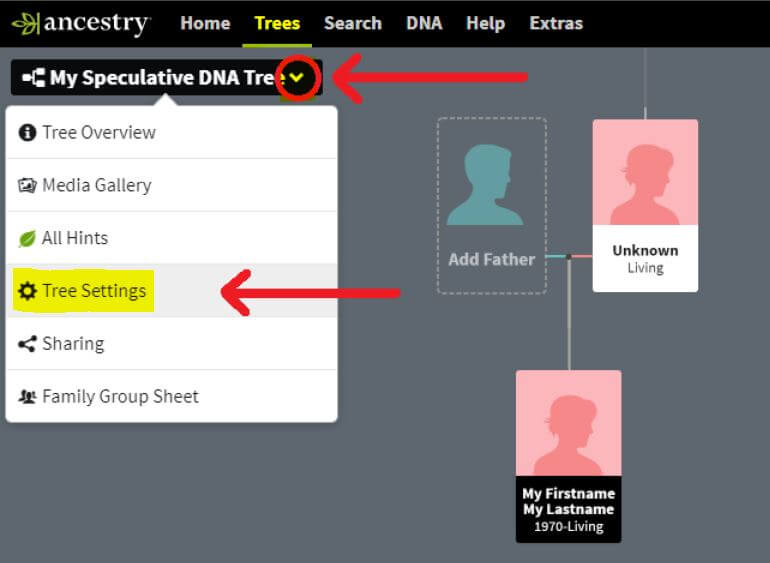Click the Add Father male silhouette

point(485,184)
